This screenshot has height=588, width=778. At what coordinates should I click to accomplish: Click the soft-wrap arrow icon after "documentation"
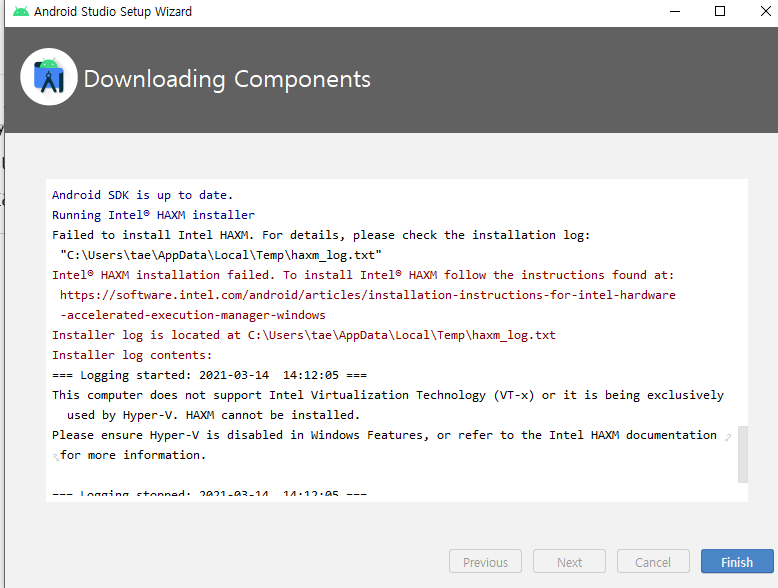point(728,437)
